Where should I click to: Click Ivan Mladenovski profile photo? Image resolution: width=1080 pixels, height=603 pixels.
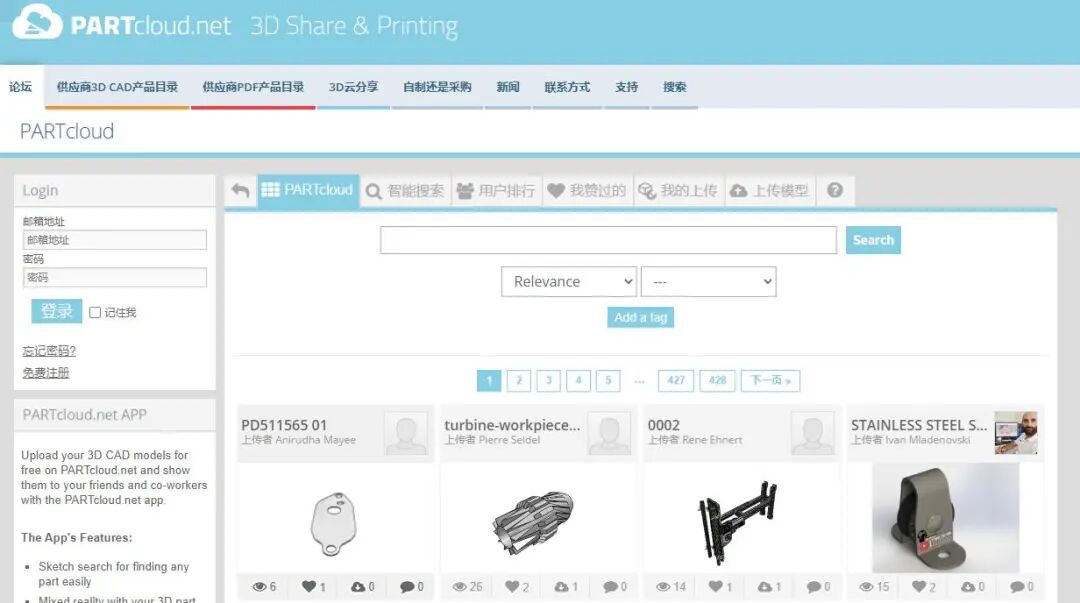pos(1016,433)
